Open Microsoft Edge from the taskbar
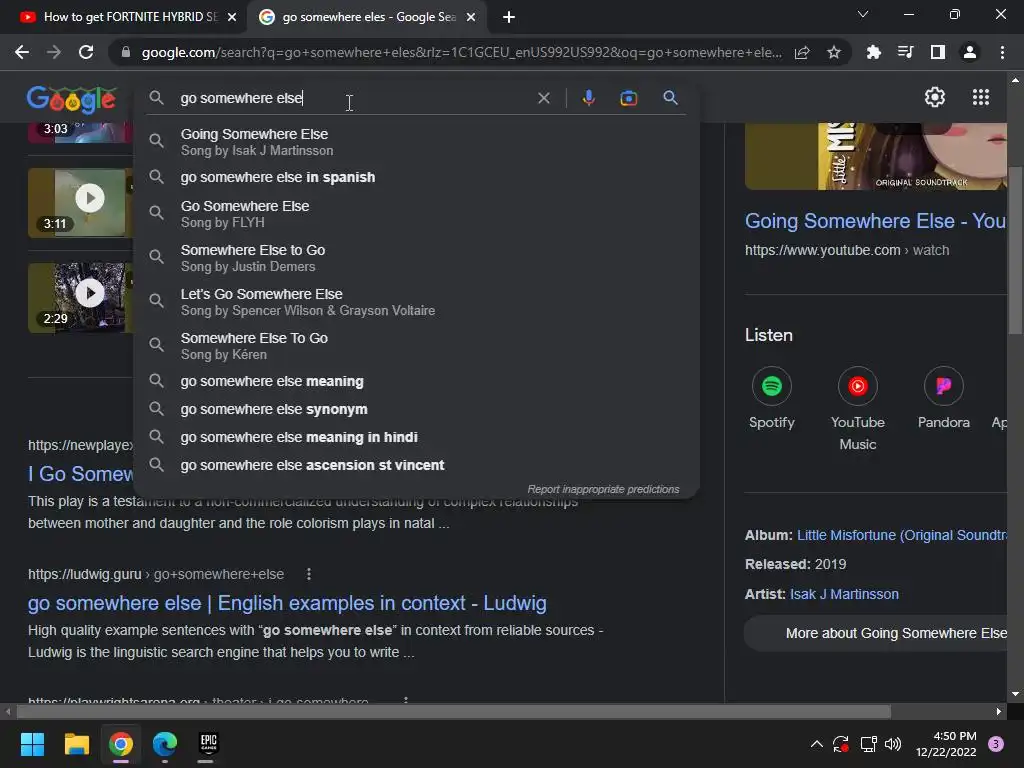The height and width of the screenshot is (768, 1024). coord(165,744)
